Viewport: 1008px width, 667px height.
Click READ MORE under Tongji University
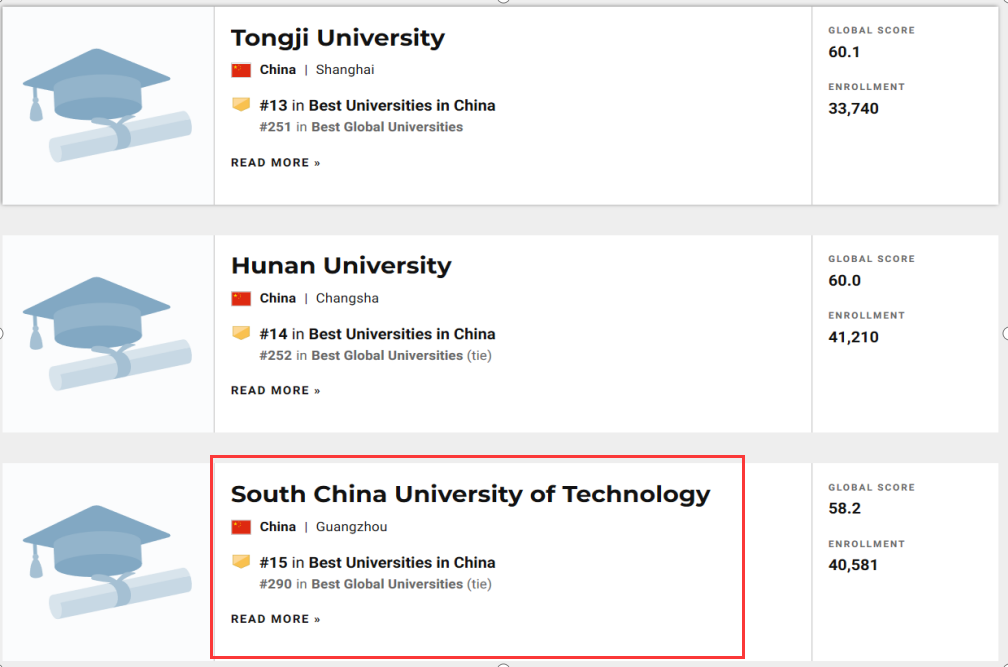coord(275,162)
